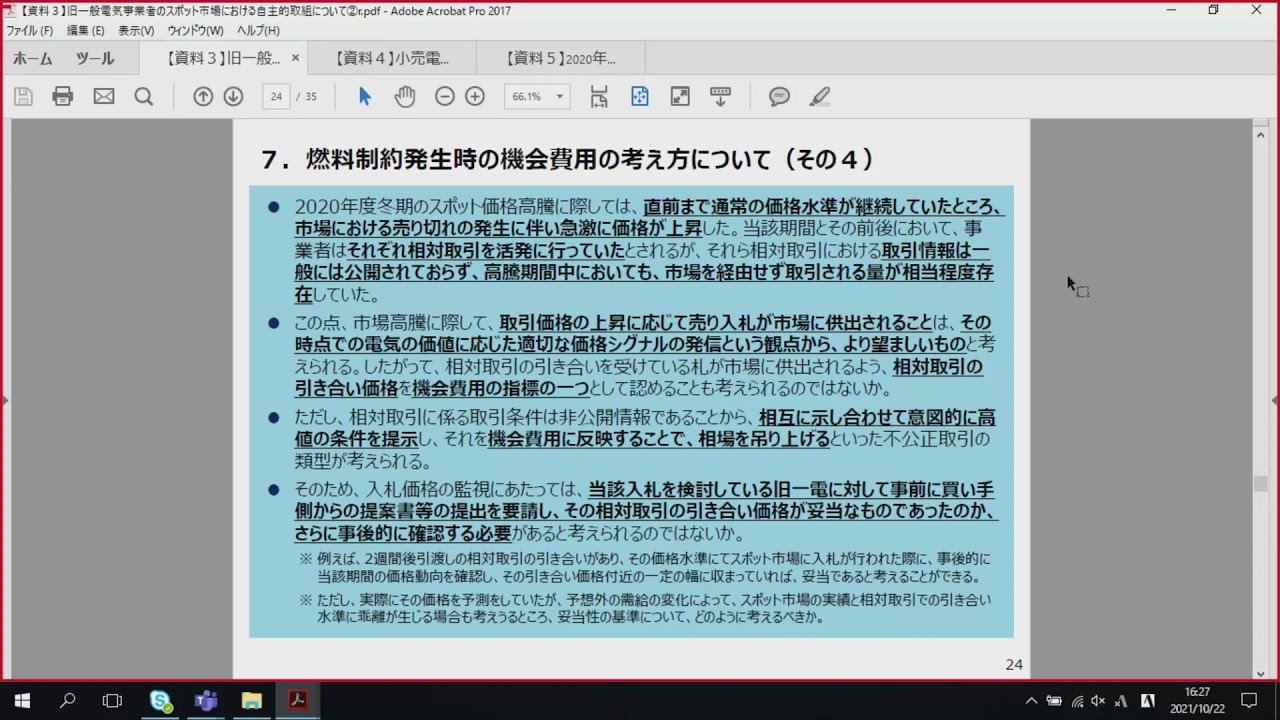The width and height of the screenshot is (1280, 720).
Task: Zoom in with plus circle
Action: (475, 97)
